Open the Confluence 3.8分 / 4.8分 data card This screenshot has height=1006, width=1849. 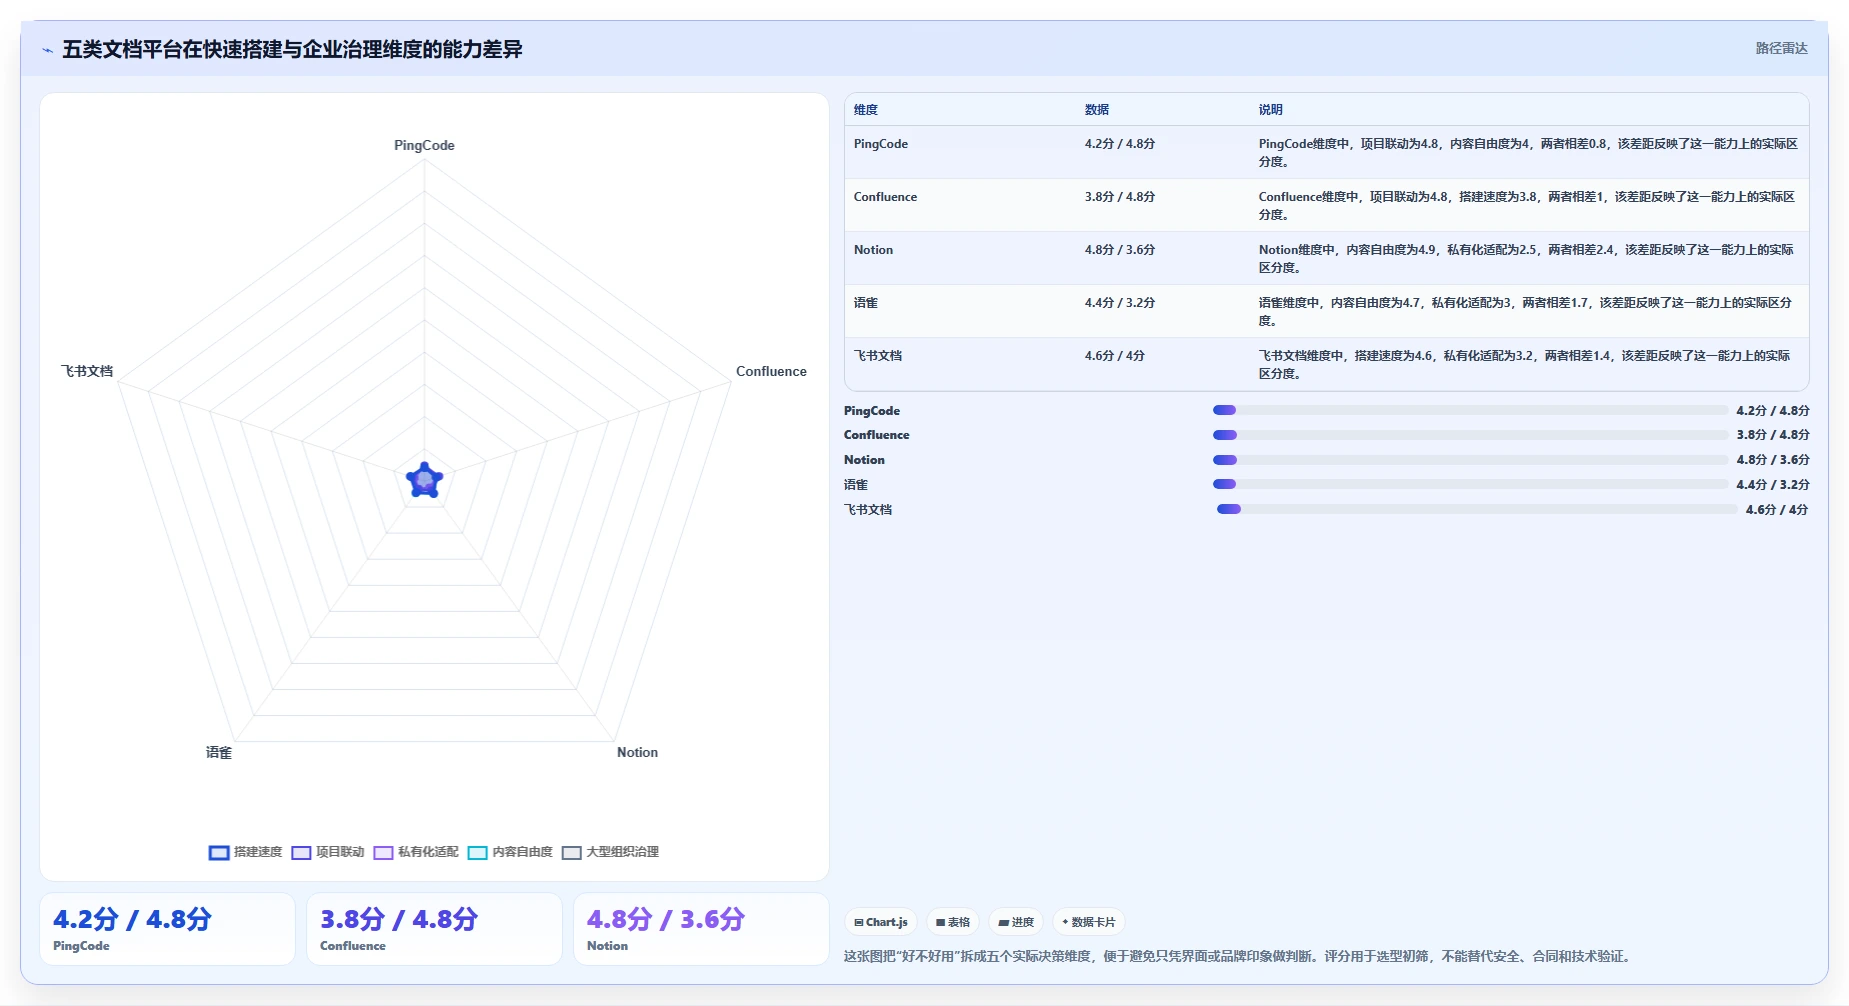pyautogui.click(x=434, y=929)
